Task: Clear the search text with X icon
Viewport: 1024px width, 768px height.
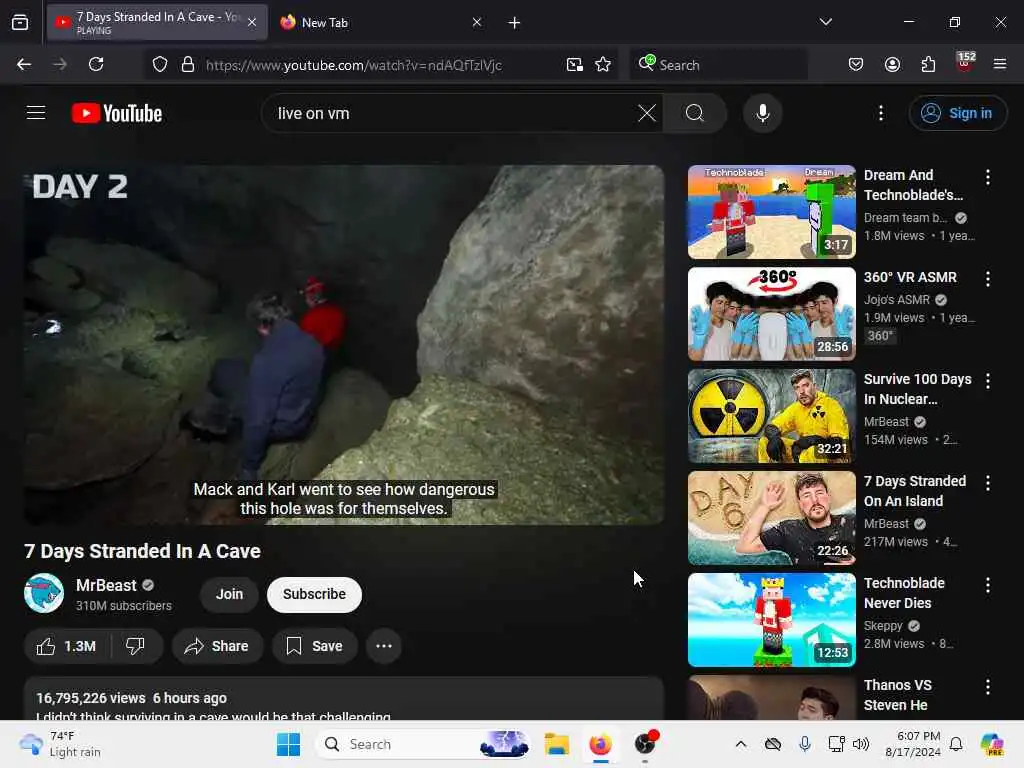Action: [x=647, y=113]
